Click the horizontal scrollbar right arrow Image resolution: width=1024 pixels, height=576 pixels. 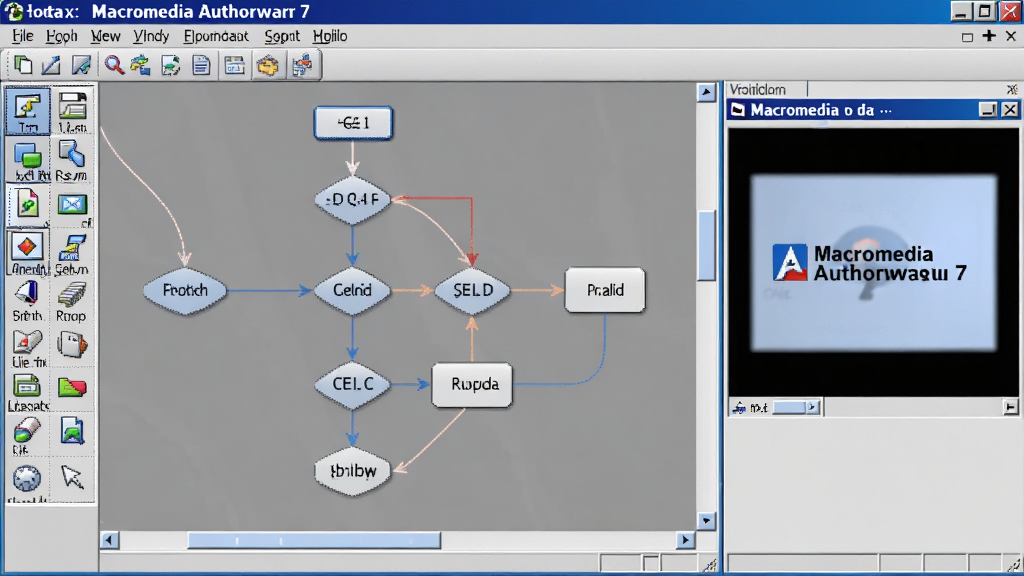pos(685,540)
